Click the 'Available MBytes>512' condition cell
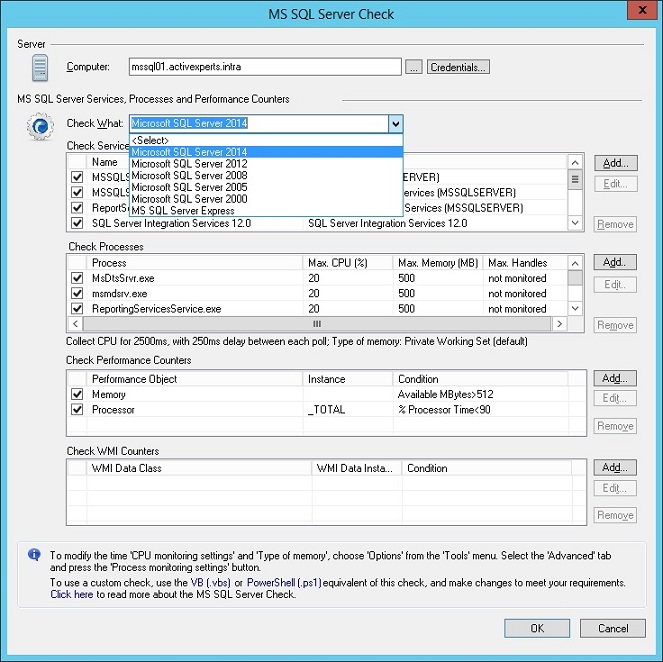The height and width of the screenshot is (662, 663). tap(446, 394)
